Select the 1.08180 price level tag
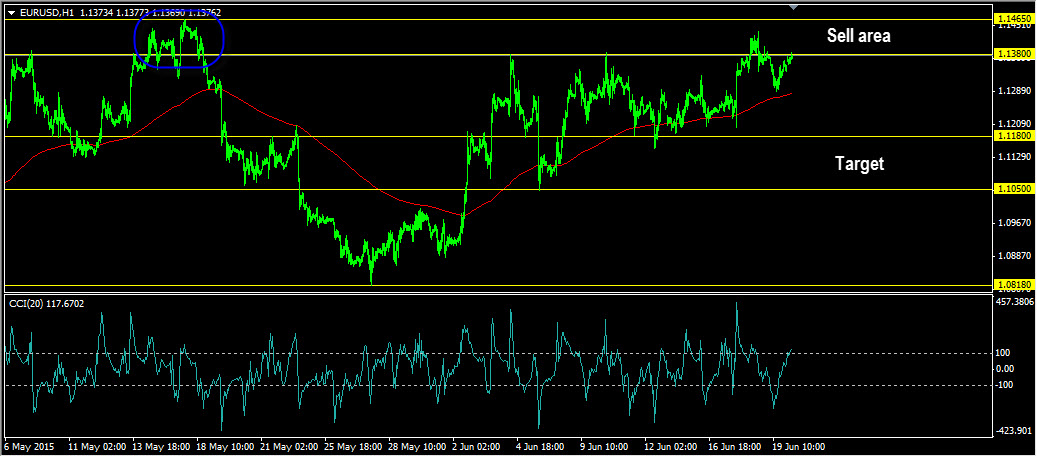Image resolution: width=1037 pixels, height=457 pixels. [1014, 284]
